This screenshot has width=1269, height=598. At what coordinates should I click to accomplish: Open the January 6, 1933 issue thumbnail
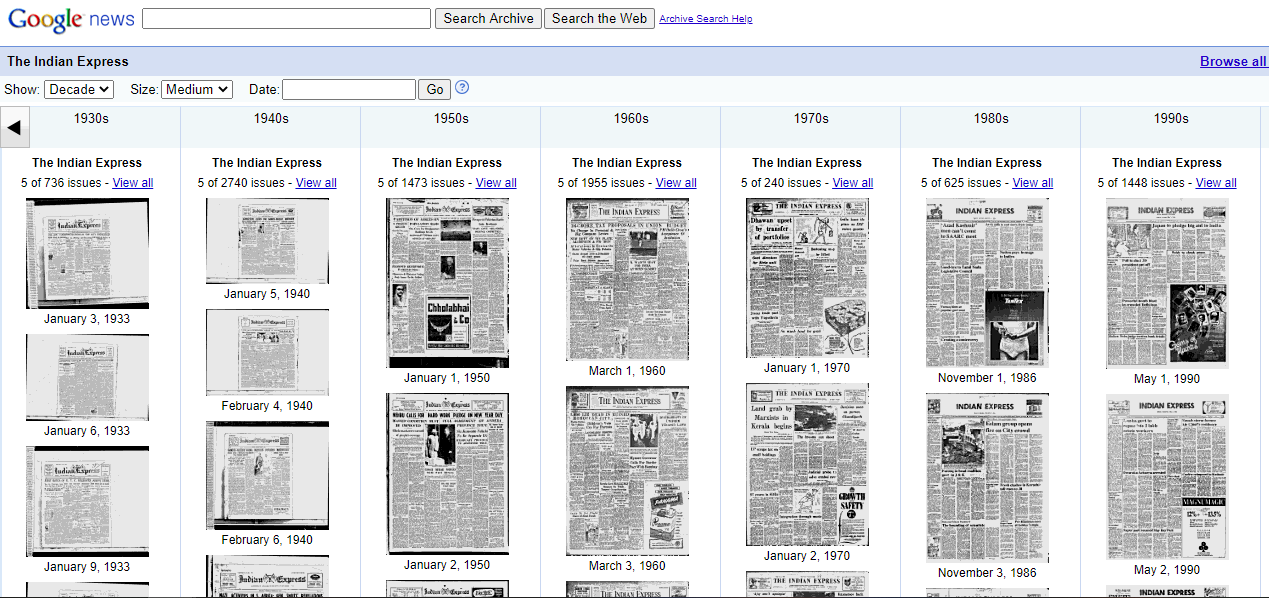click(x=87, y=377)
